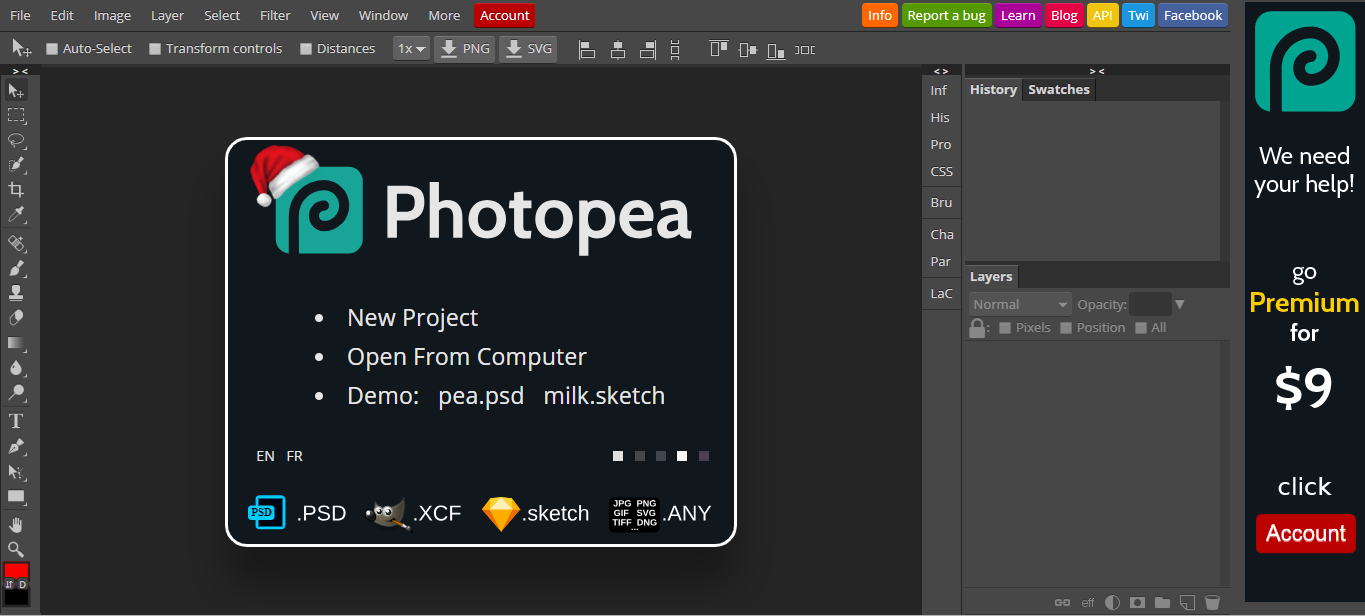Screen dimensions: 1365x616
Task: Export as SVG using the download button
Action: click(x=528, y=48)
